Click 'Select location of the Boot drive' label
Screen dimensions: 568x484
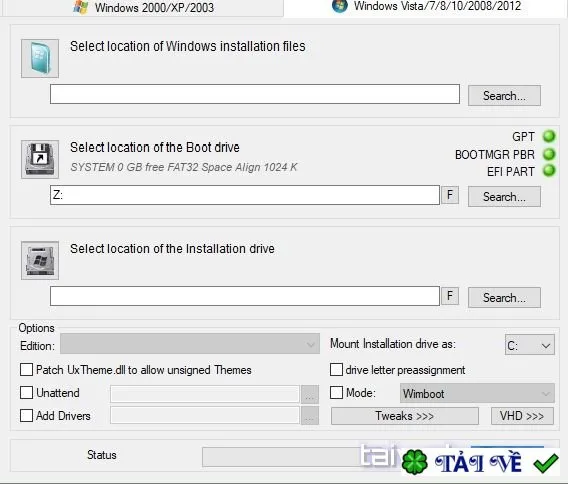pyautogui.click(x=155, y=147)
